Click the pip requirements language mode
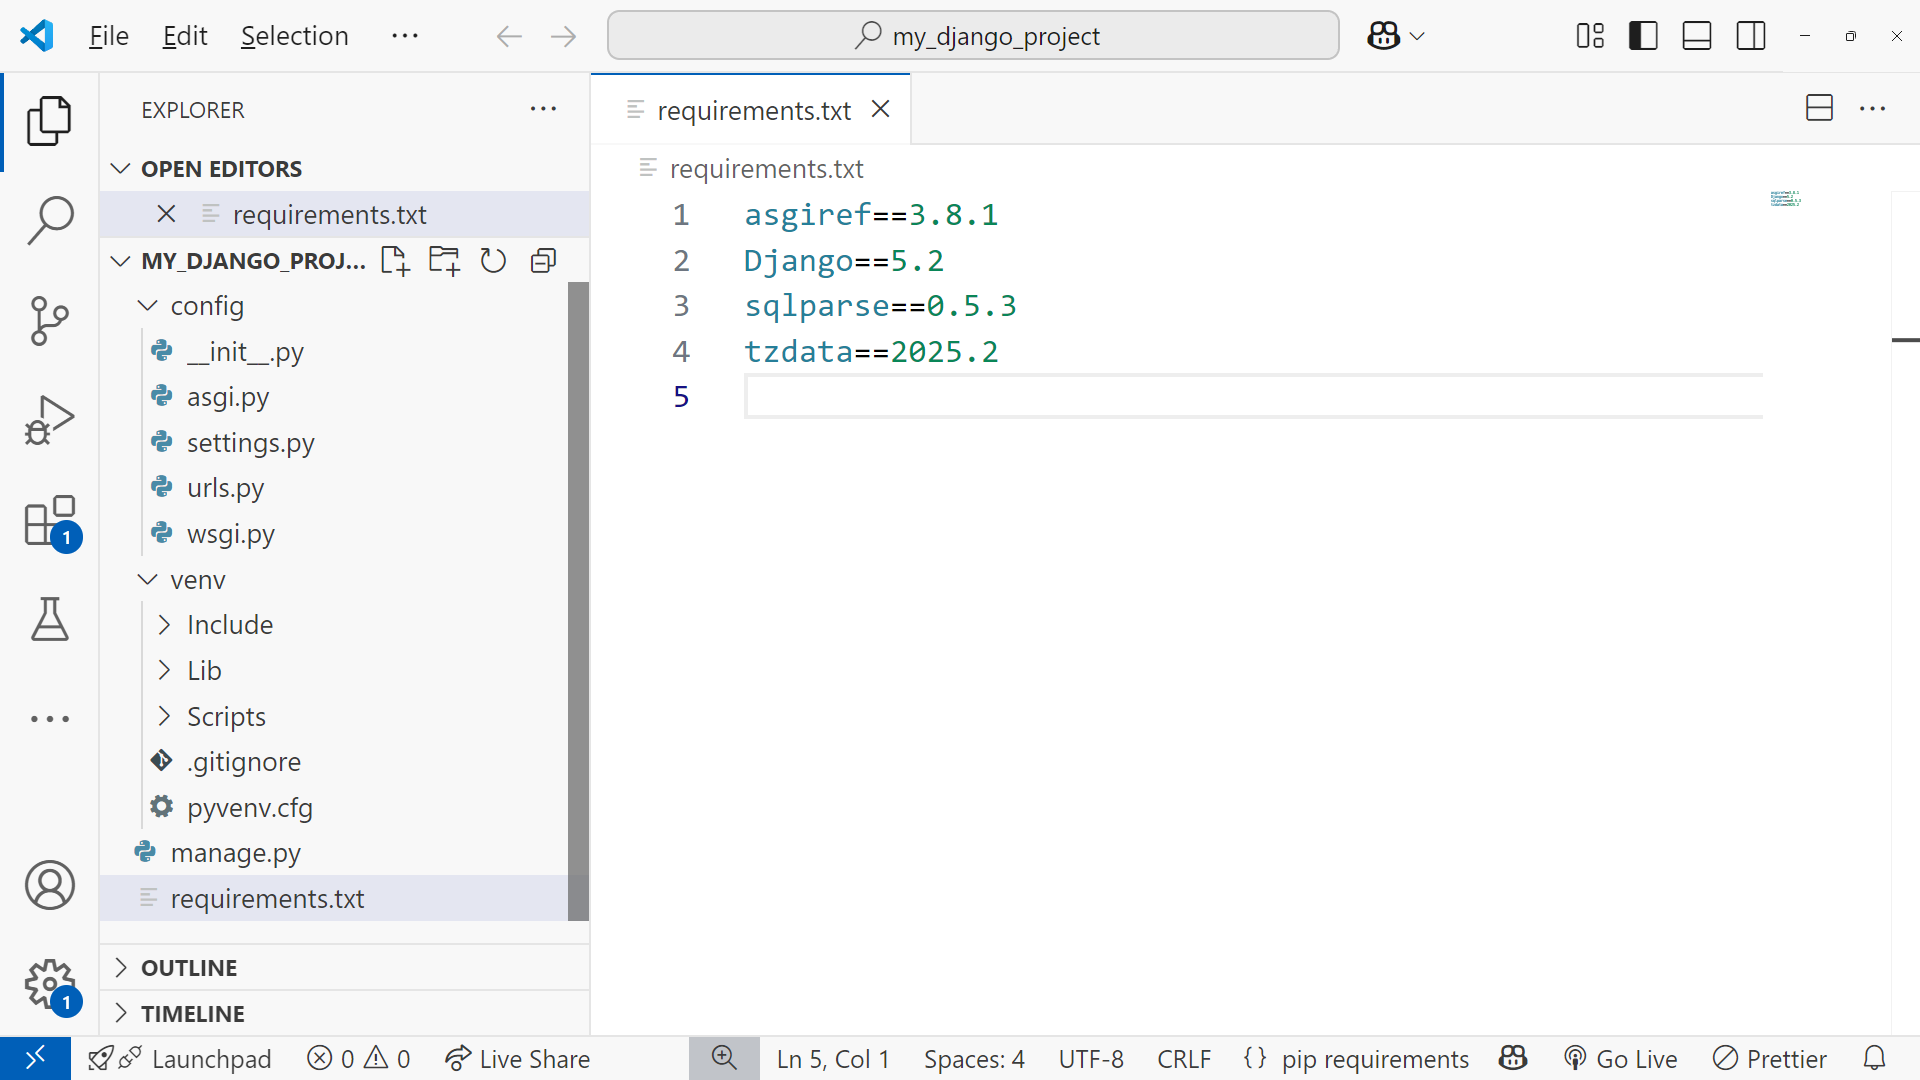1920x1080 pixels. tap(1374, 1059)
